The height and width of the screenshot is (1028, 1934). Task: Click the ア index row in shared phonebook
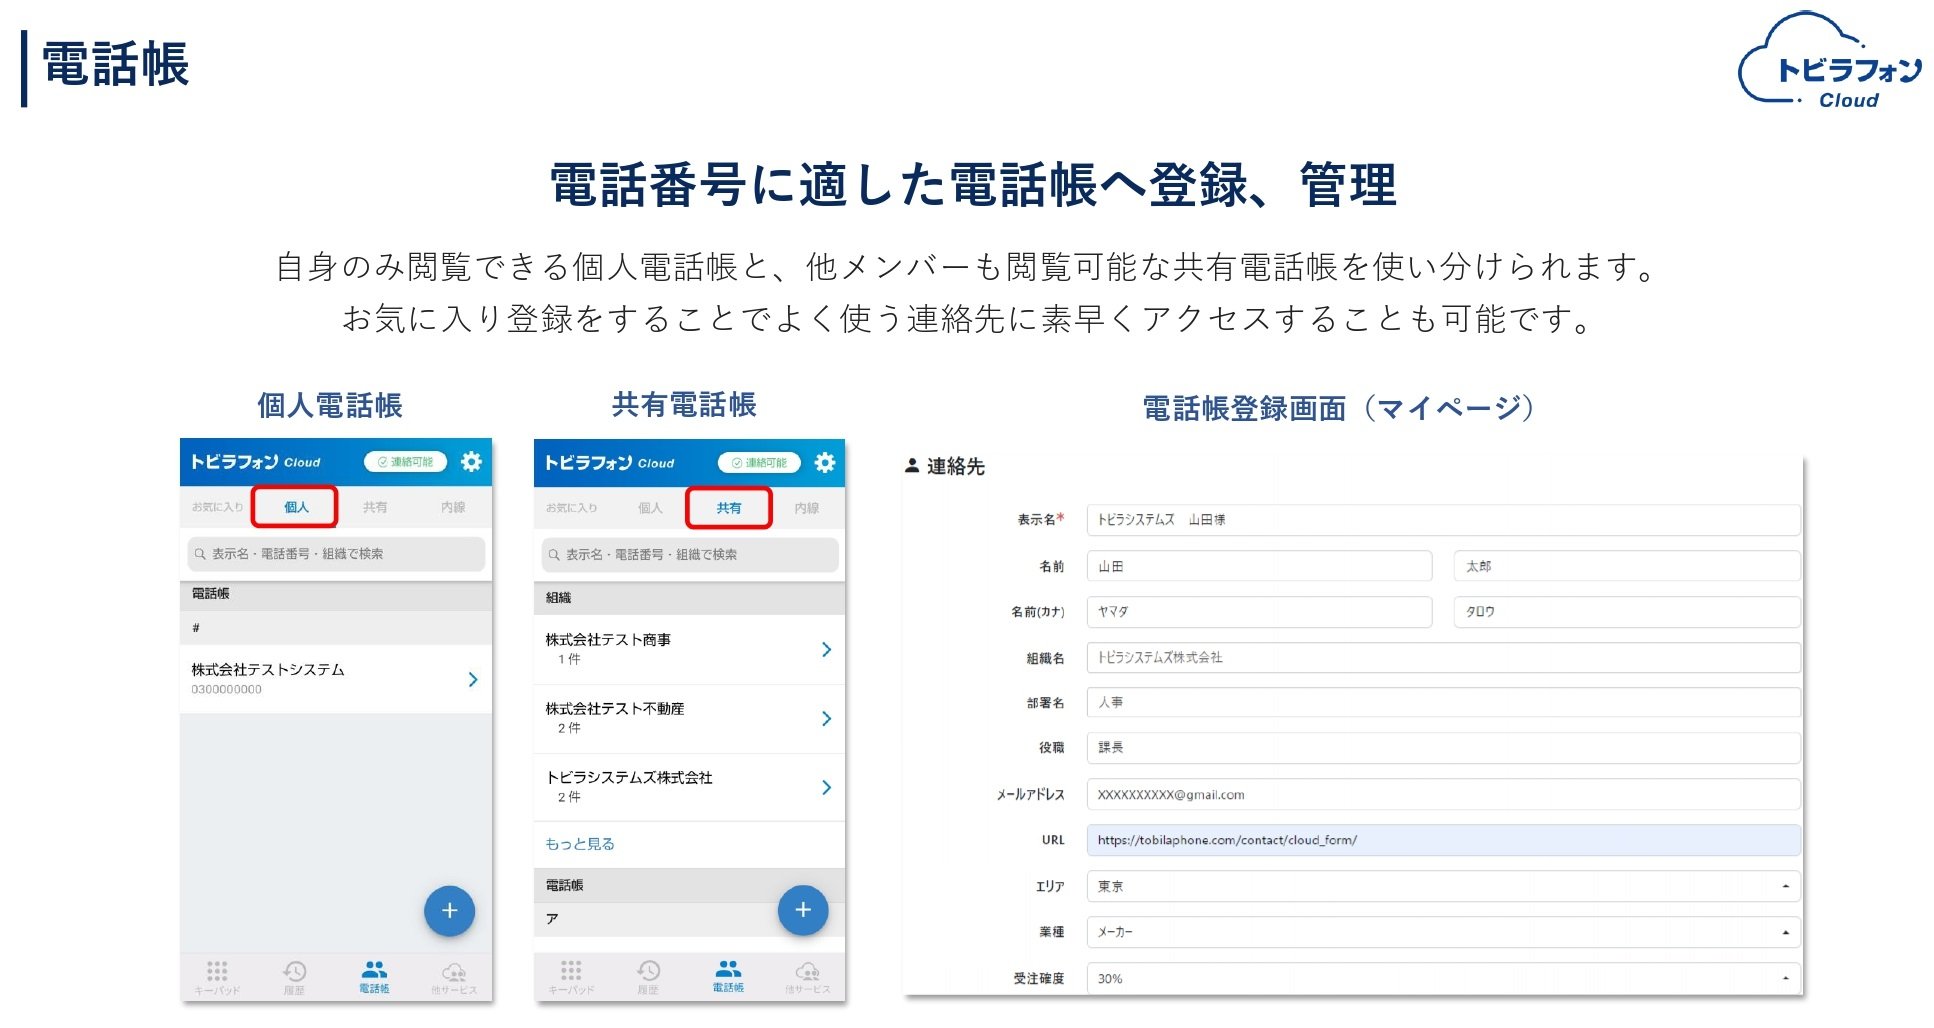coord(689,920)
